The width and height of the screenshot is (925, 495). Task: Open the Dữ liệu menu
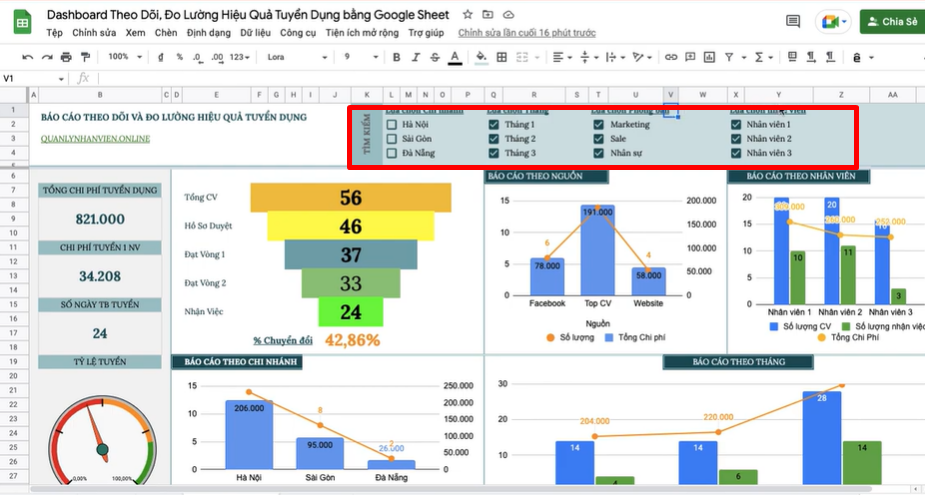click(x=255, y=33)
